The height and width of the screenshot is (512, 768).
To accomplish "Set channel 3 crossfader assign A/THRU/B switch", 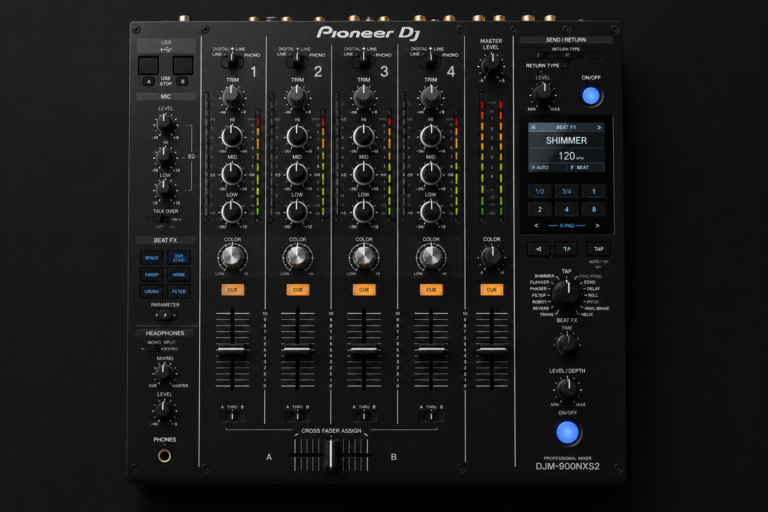I will (364, 416).
